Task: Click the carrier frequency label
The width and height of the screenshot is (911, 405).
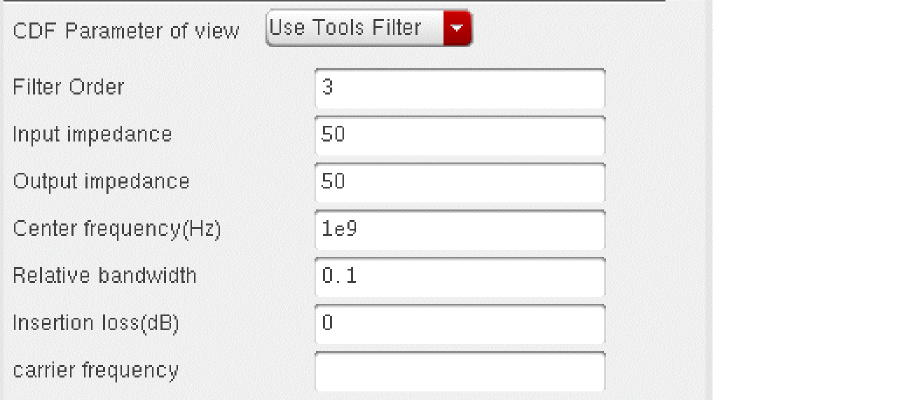Action: click(x=95, y=371)
